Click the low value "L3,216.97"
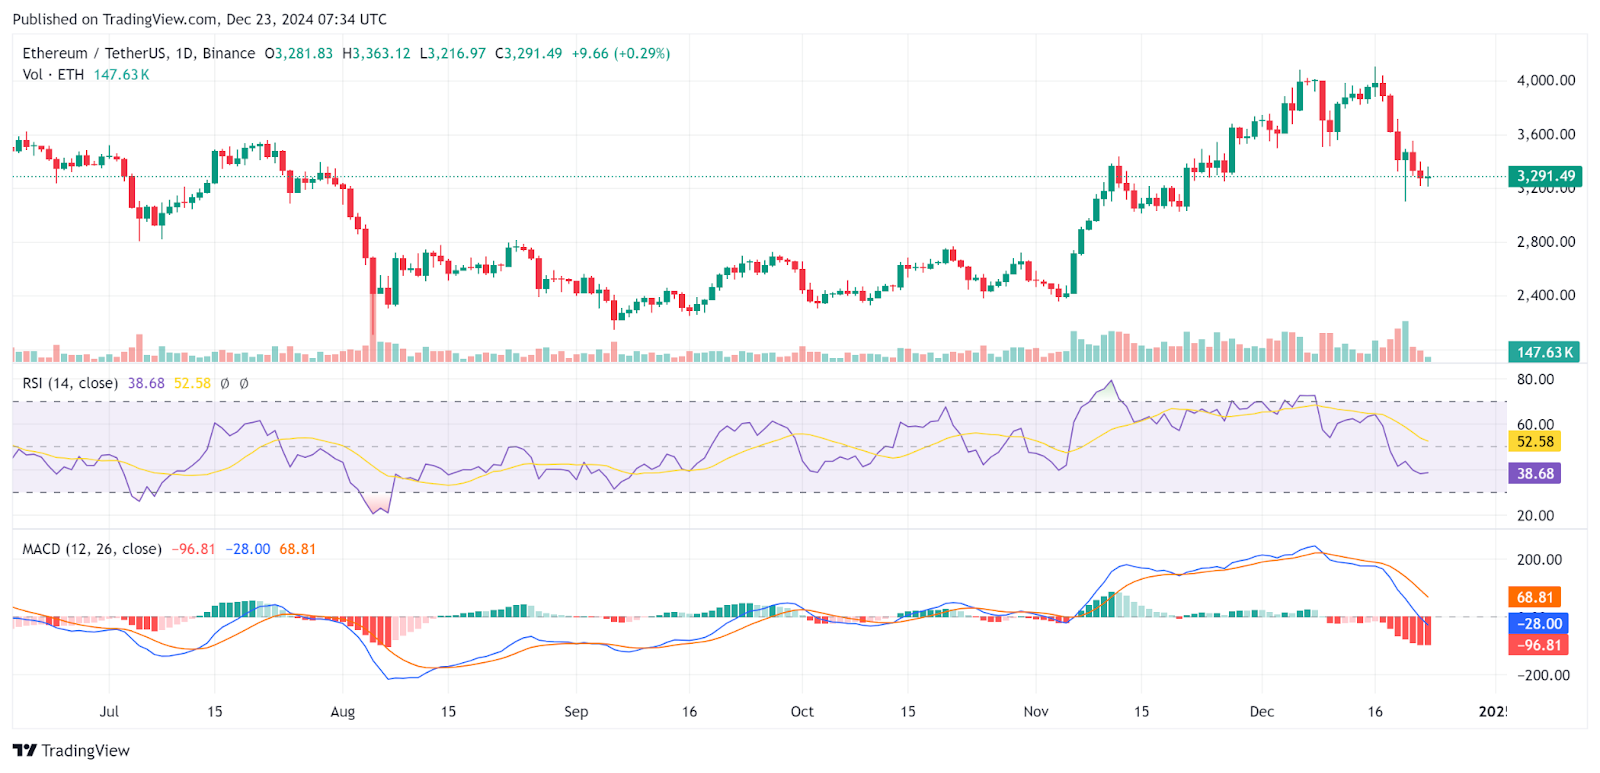 coord(453,53)
